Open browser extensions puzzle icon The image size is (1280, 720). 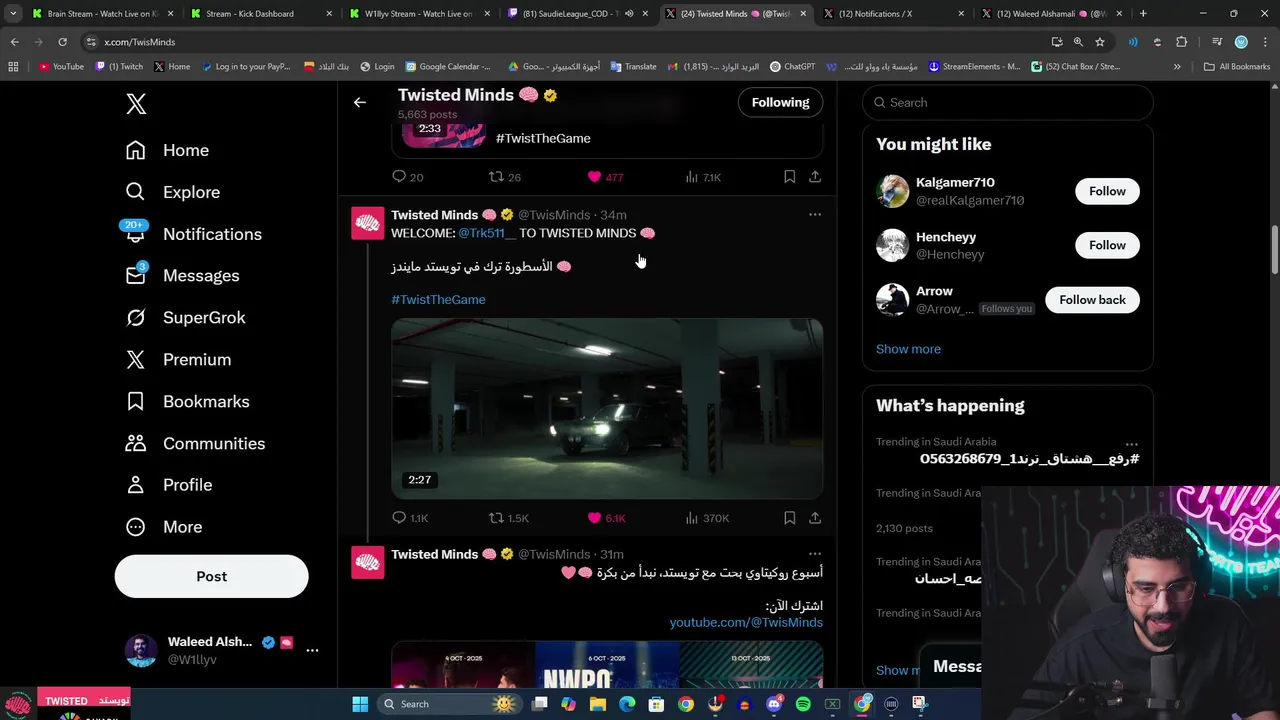(1181, 42)
